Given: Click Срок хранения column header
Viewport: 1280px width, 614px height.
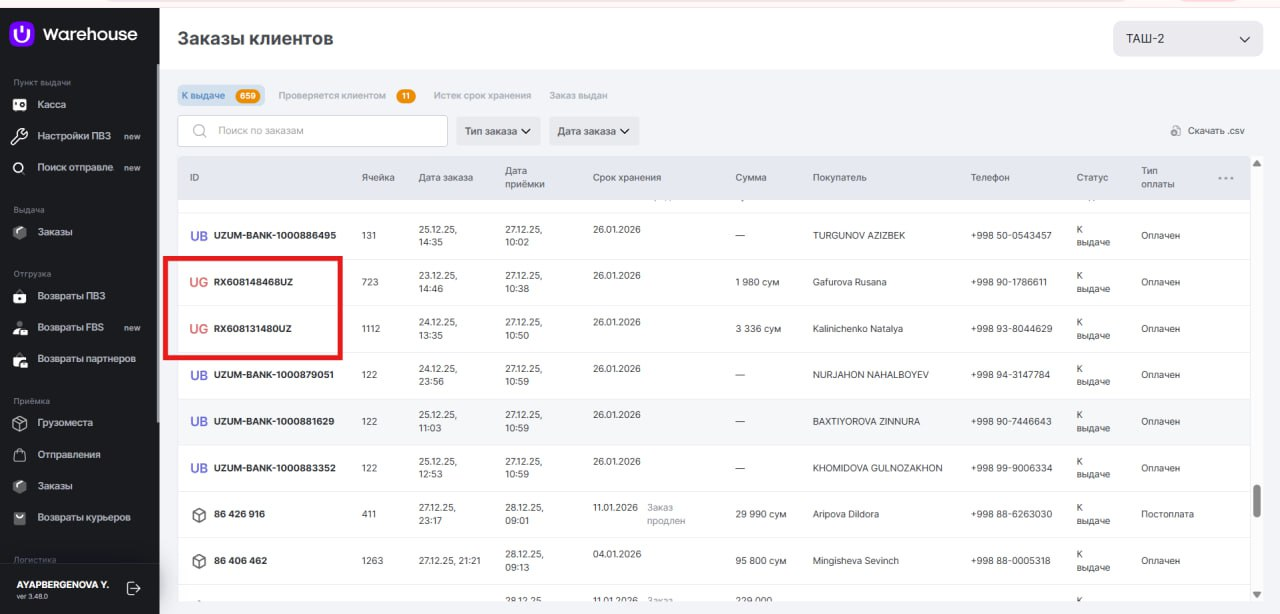Looking at the screenshot, I should (x=627, y=178).
